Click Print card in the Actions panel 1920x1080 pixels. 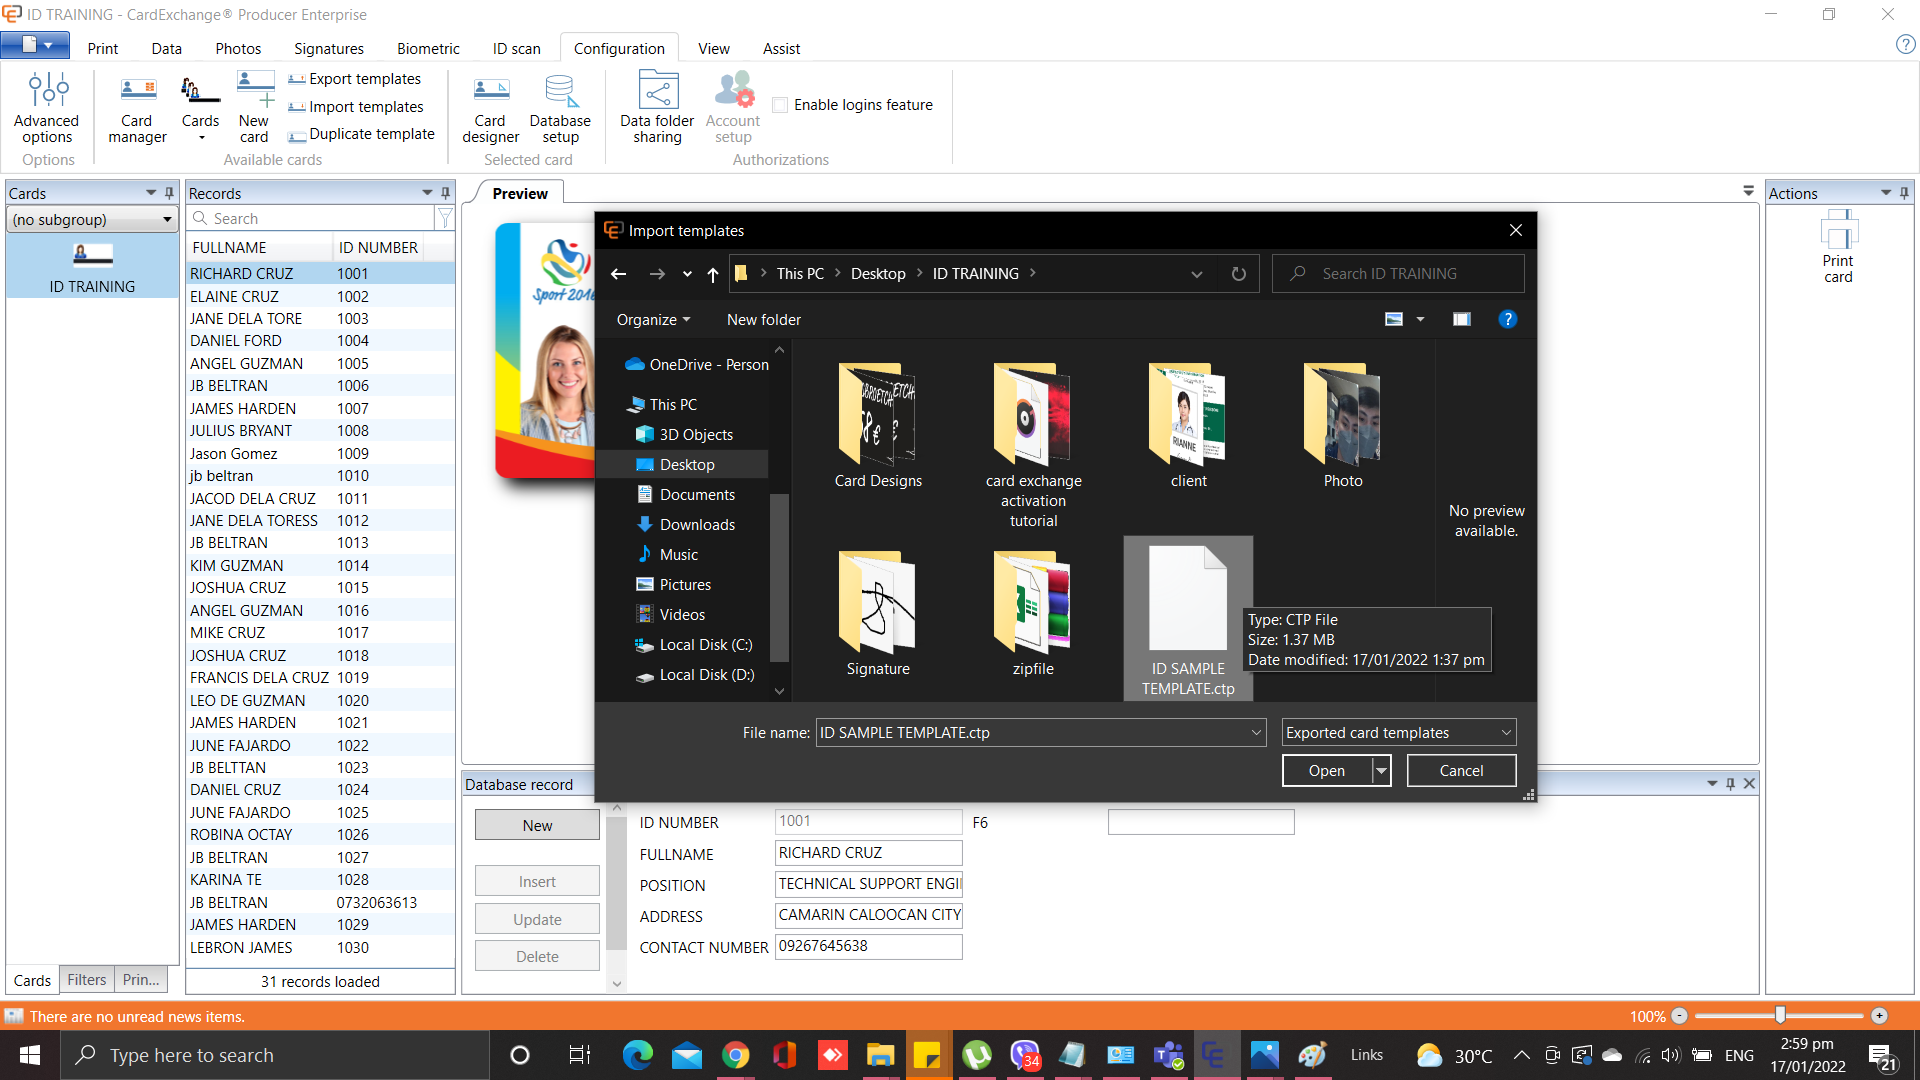click(x=1838, y=246)
